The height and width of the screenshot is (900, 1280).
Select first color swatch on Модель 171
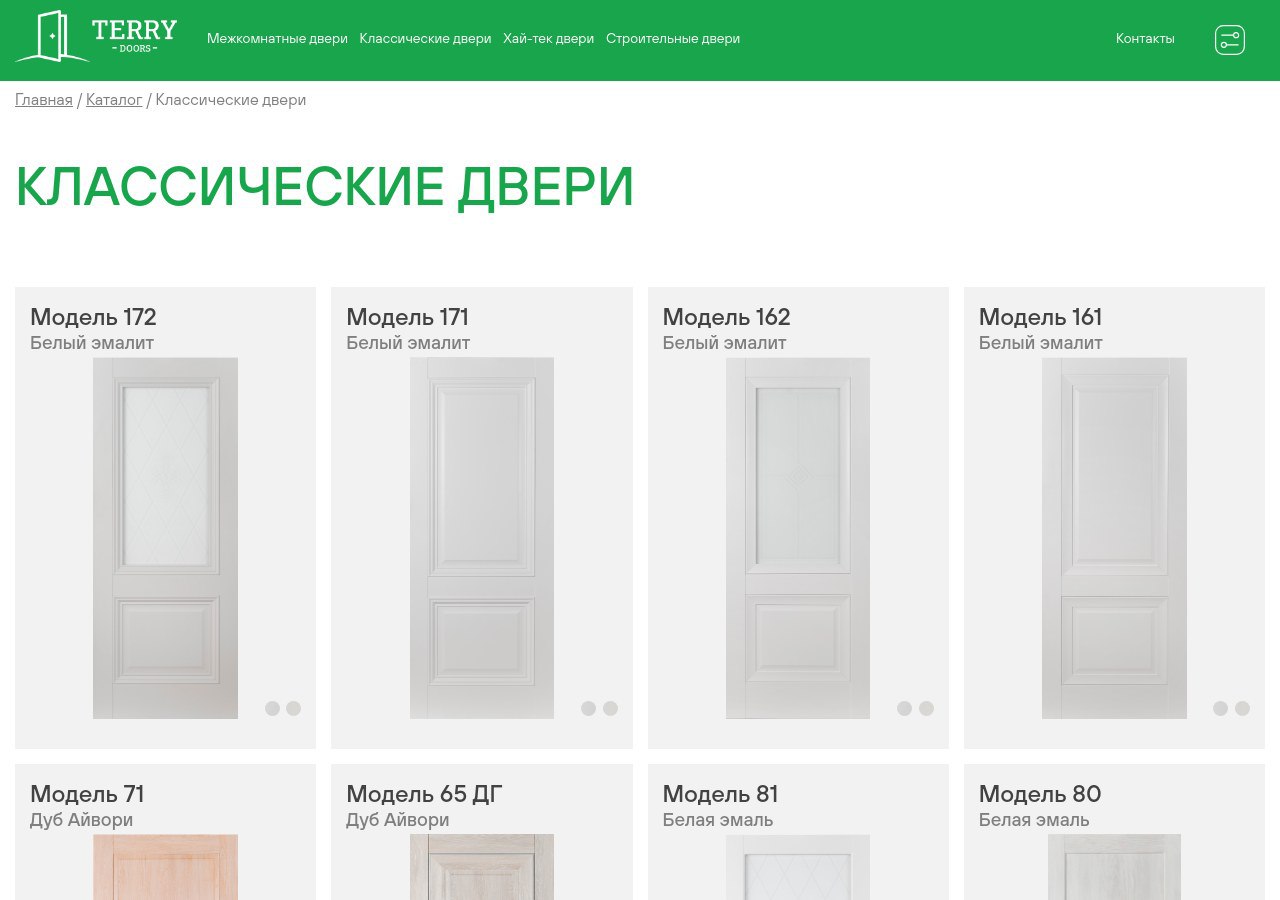coord(588,708)
